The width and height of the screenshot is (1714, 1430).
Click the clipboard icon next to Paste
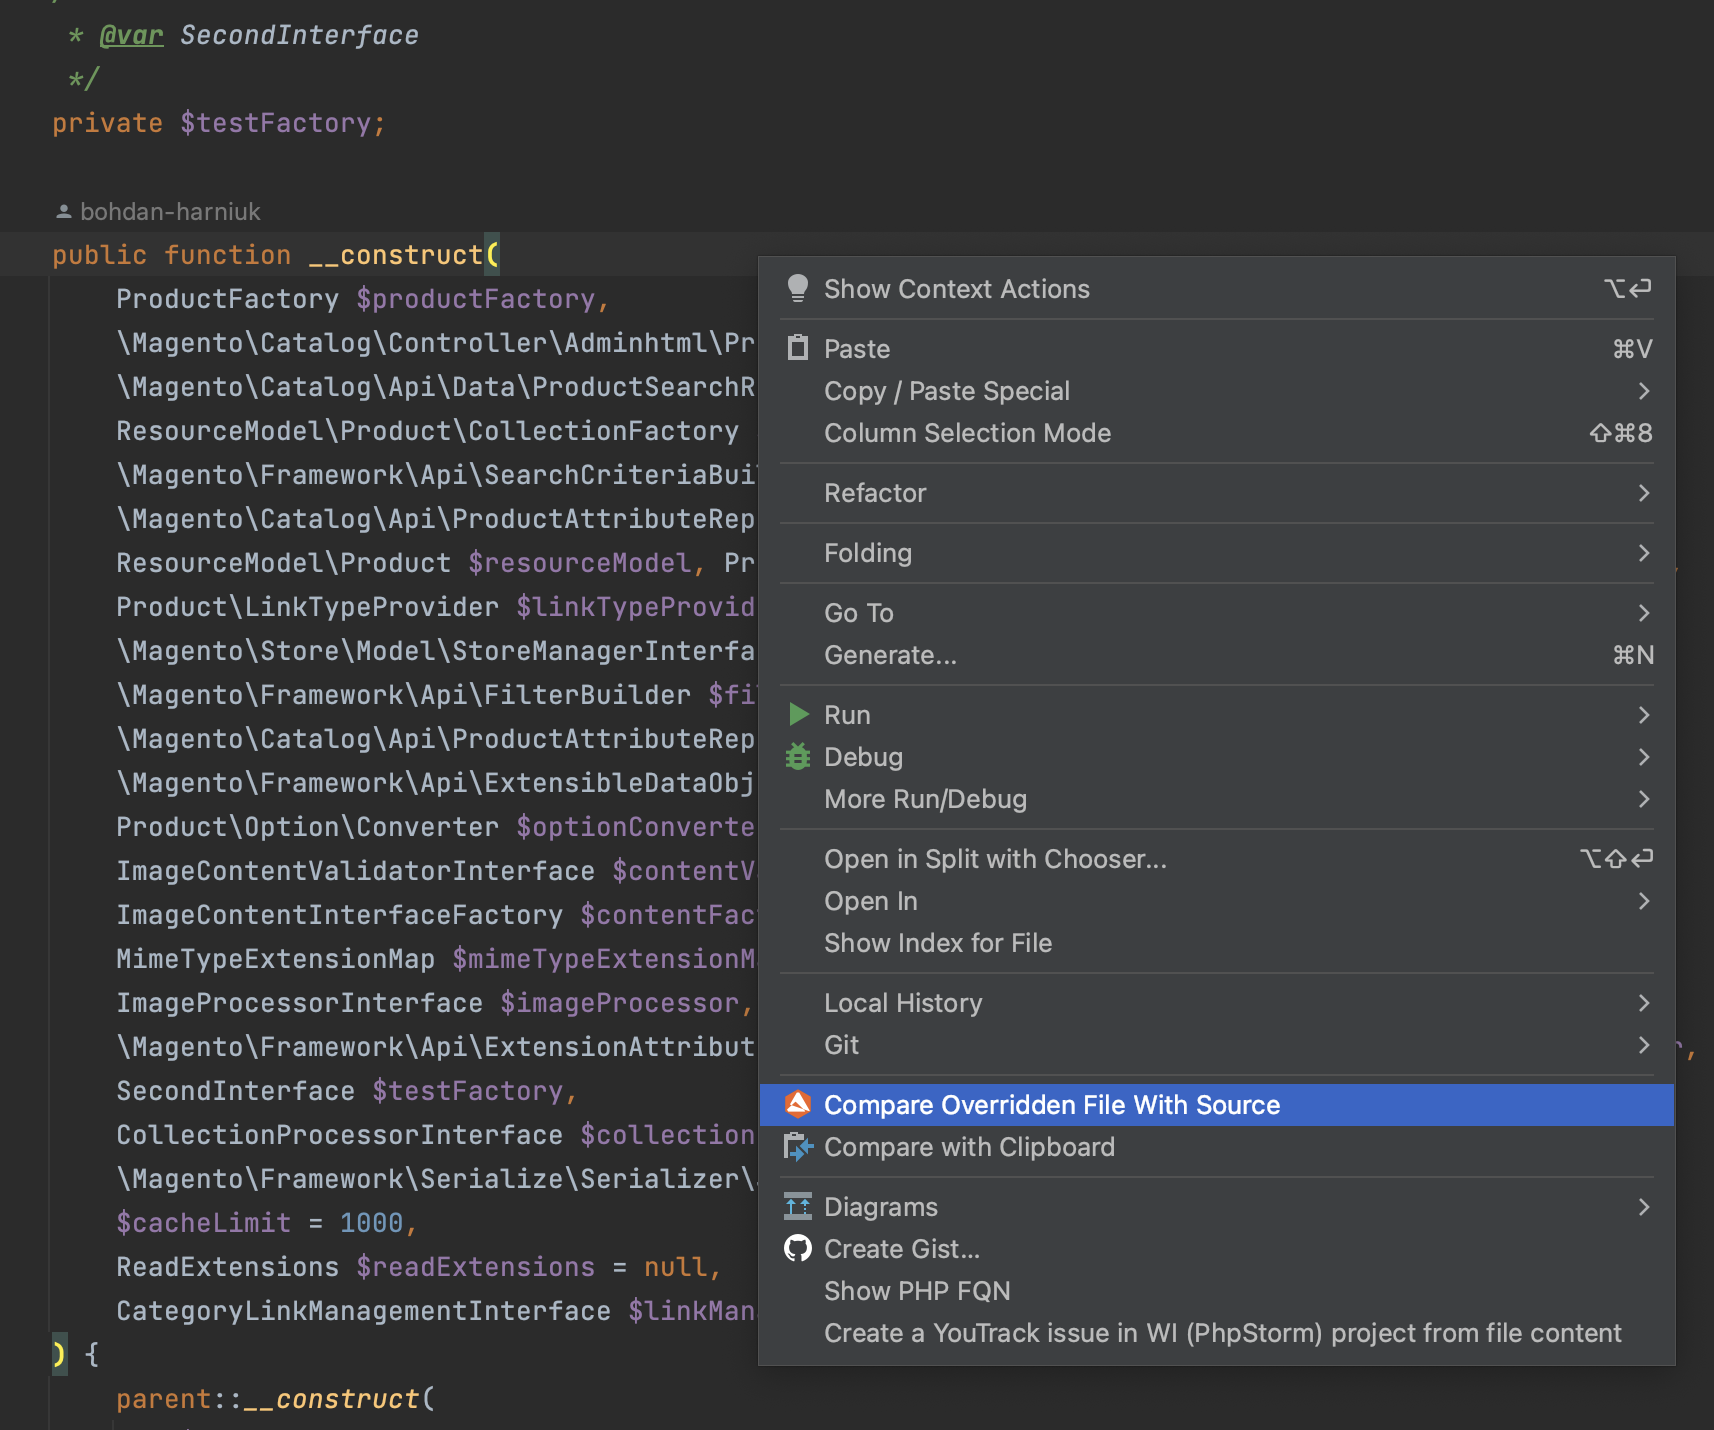click(x=797, y=348)
